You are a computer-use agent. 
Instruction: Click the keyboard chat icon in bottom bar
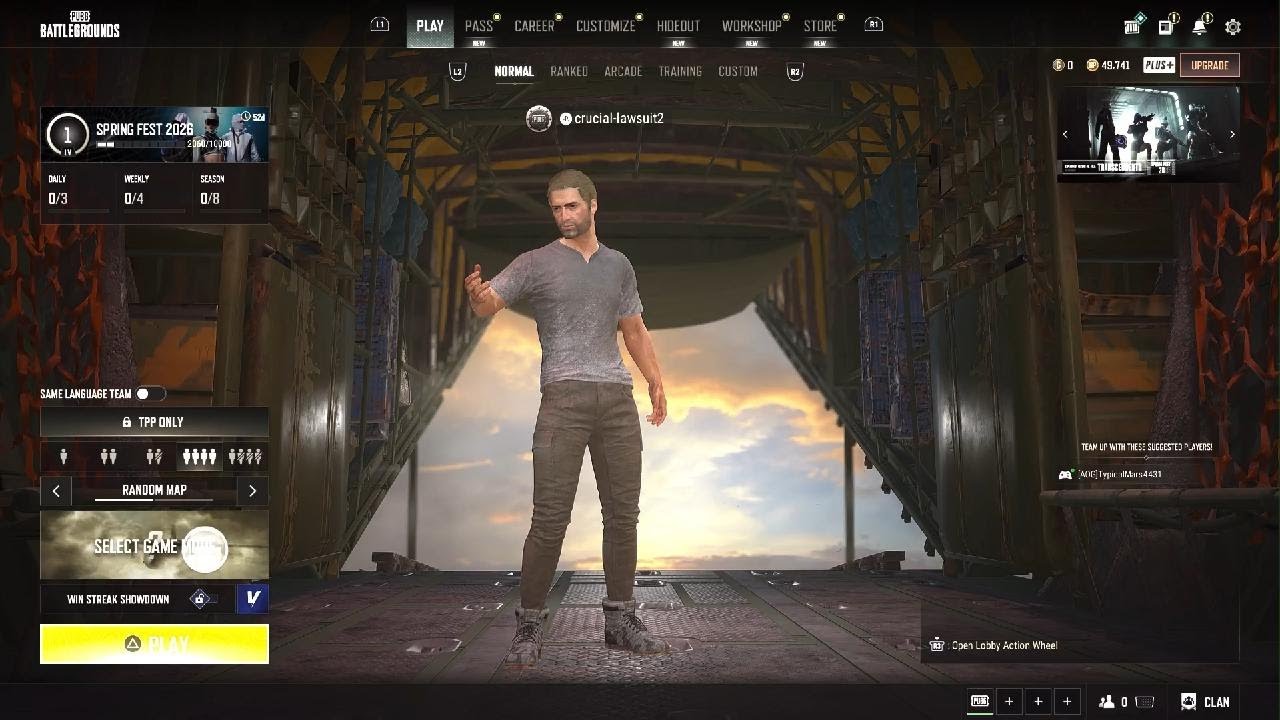1145,702
